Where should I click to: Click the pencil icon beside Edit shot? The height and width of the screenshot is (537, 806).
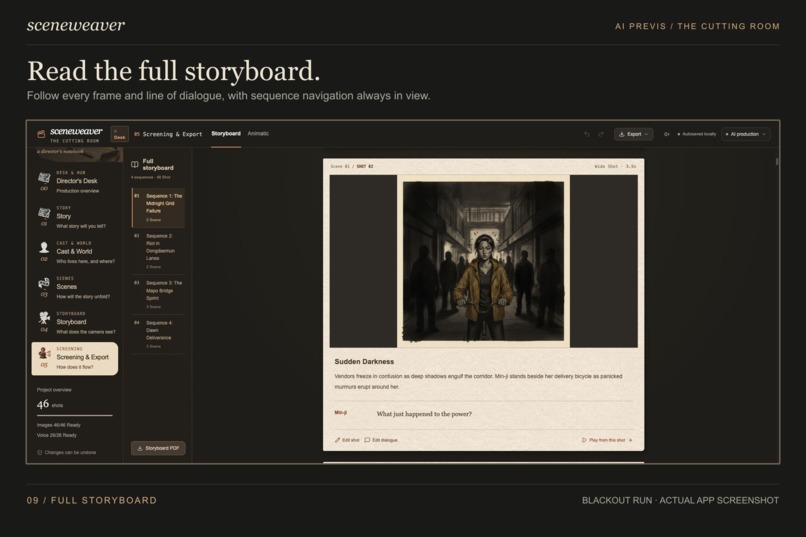338,440
